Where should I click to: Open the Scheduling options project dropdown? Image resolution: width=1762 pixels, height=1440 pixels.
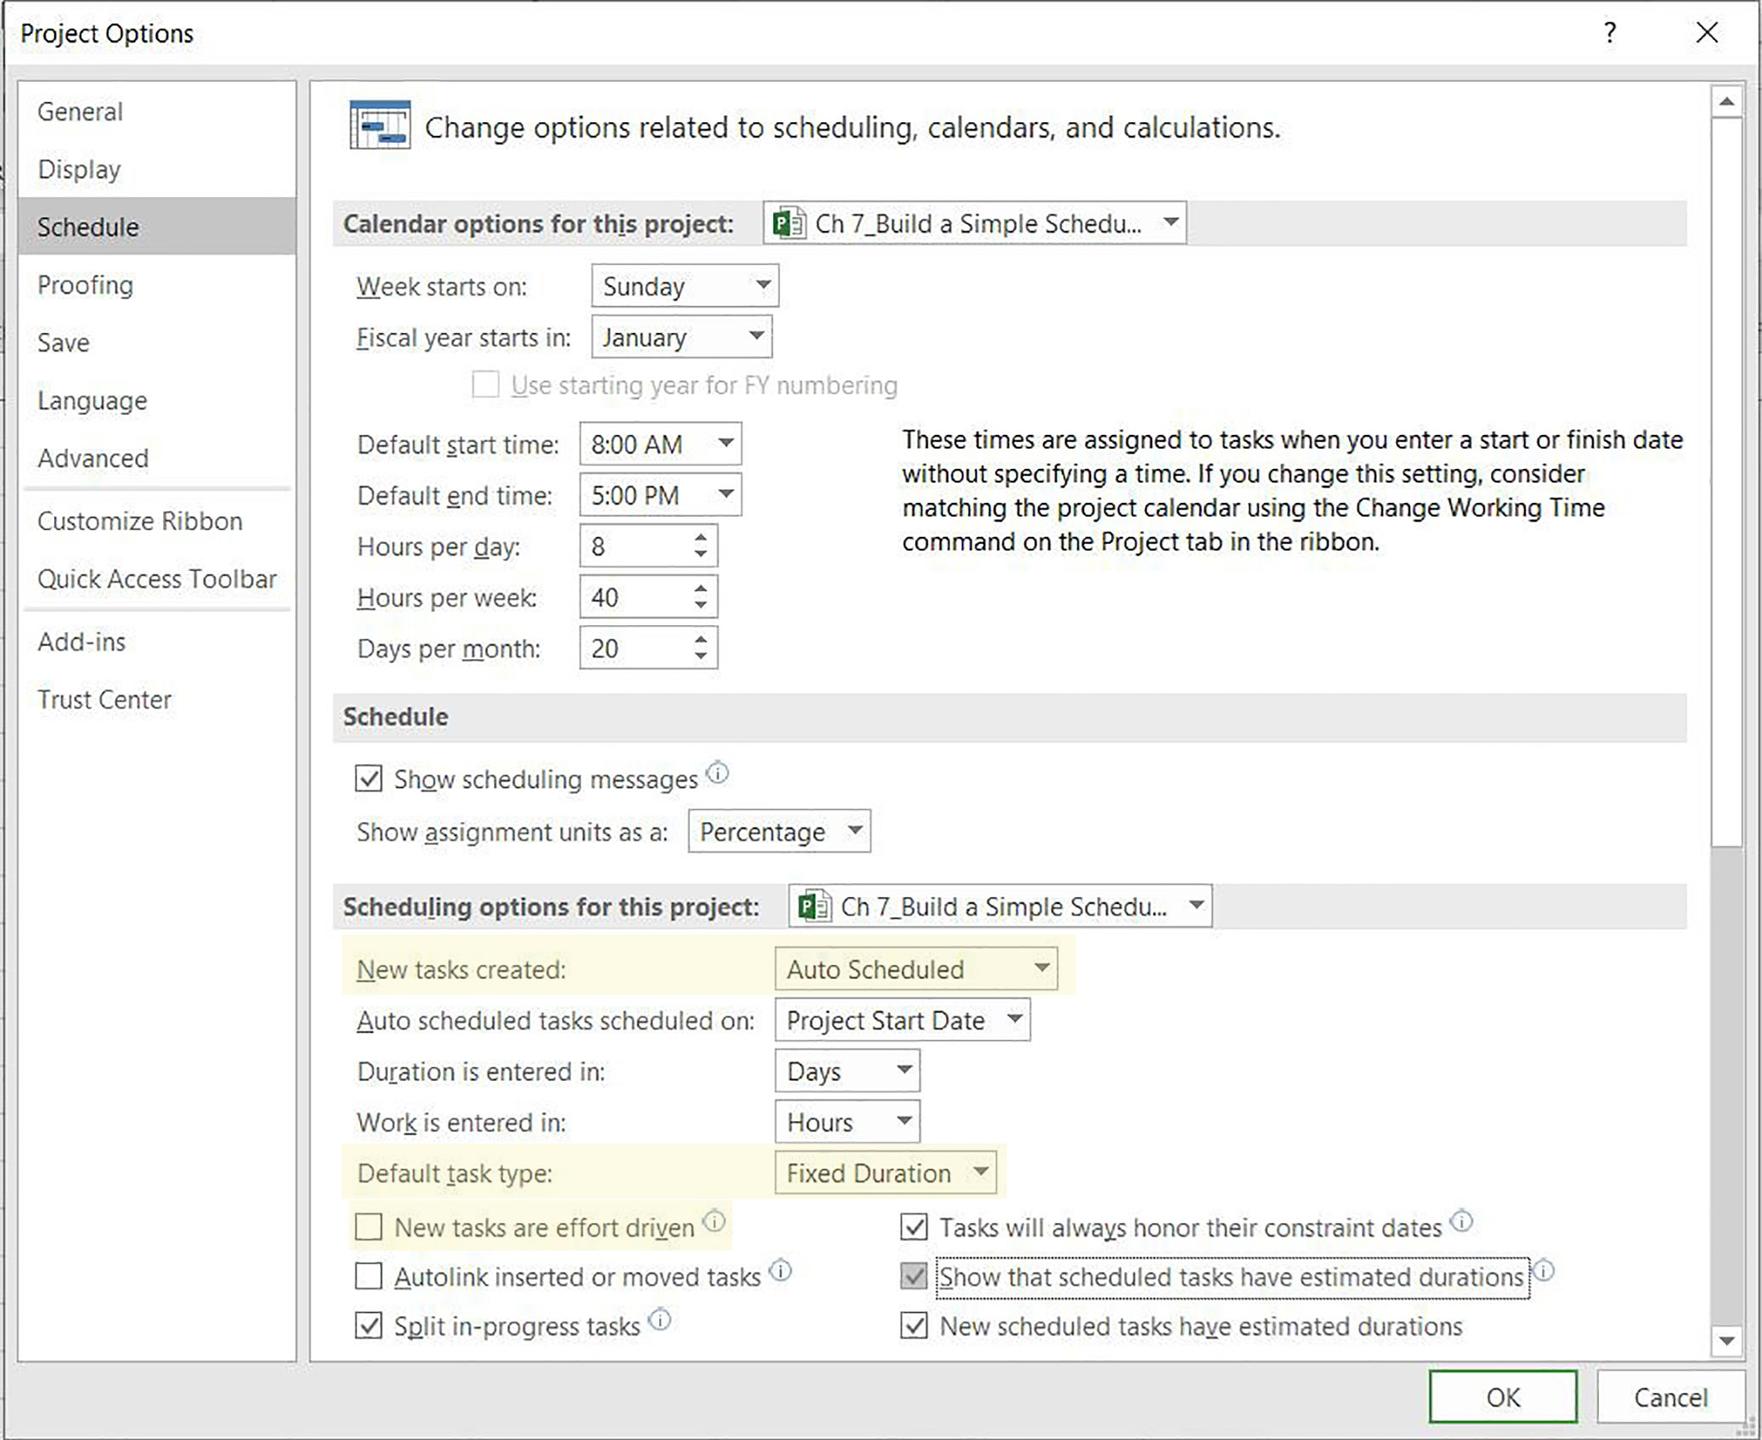click(x=1000, y=906)
